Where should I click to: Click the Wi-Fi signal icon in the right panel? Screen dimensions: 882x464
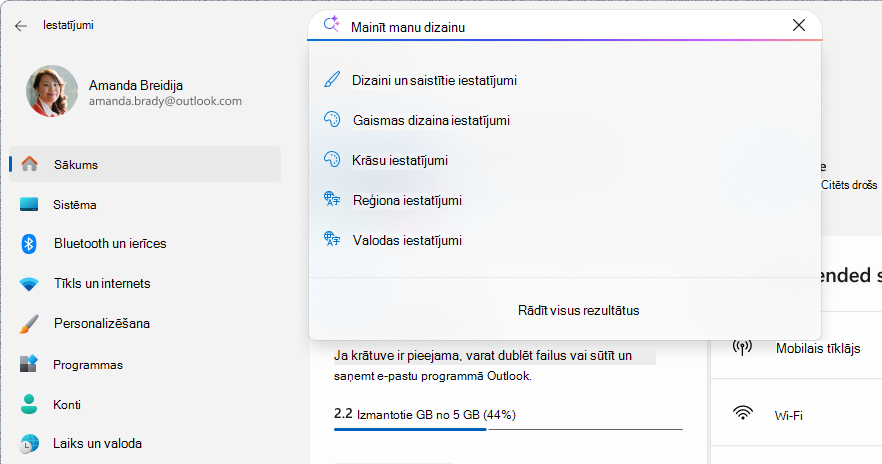tap(742, 413)
